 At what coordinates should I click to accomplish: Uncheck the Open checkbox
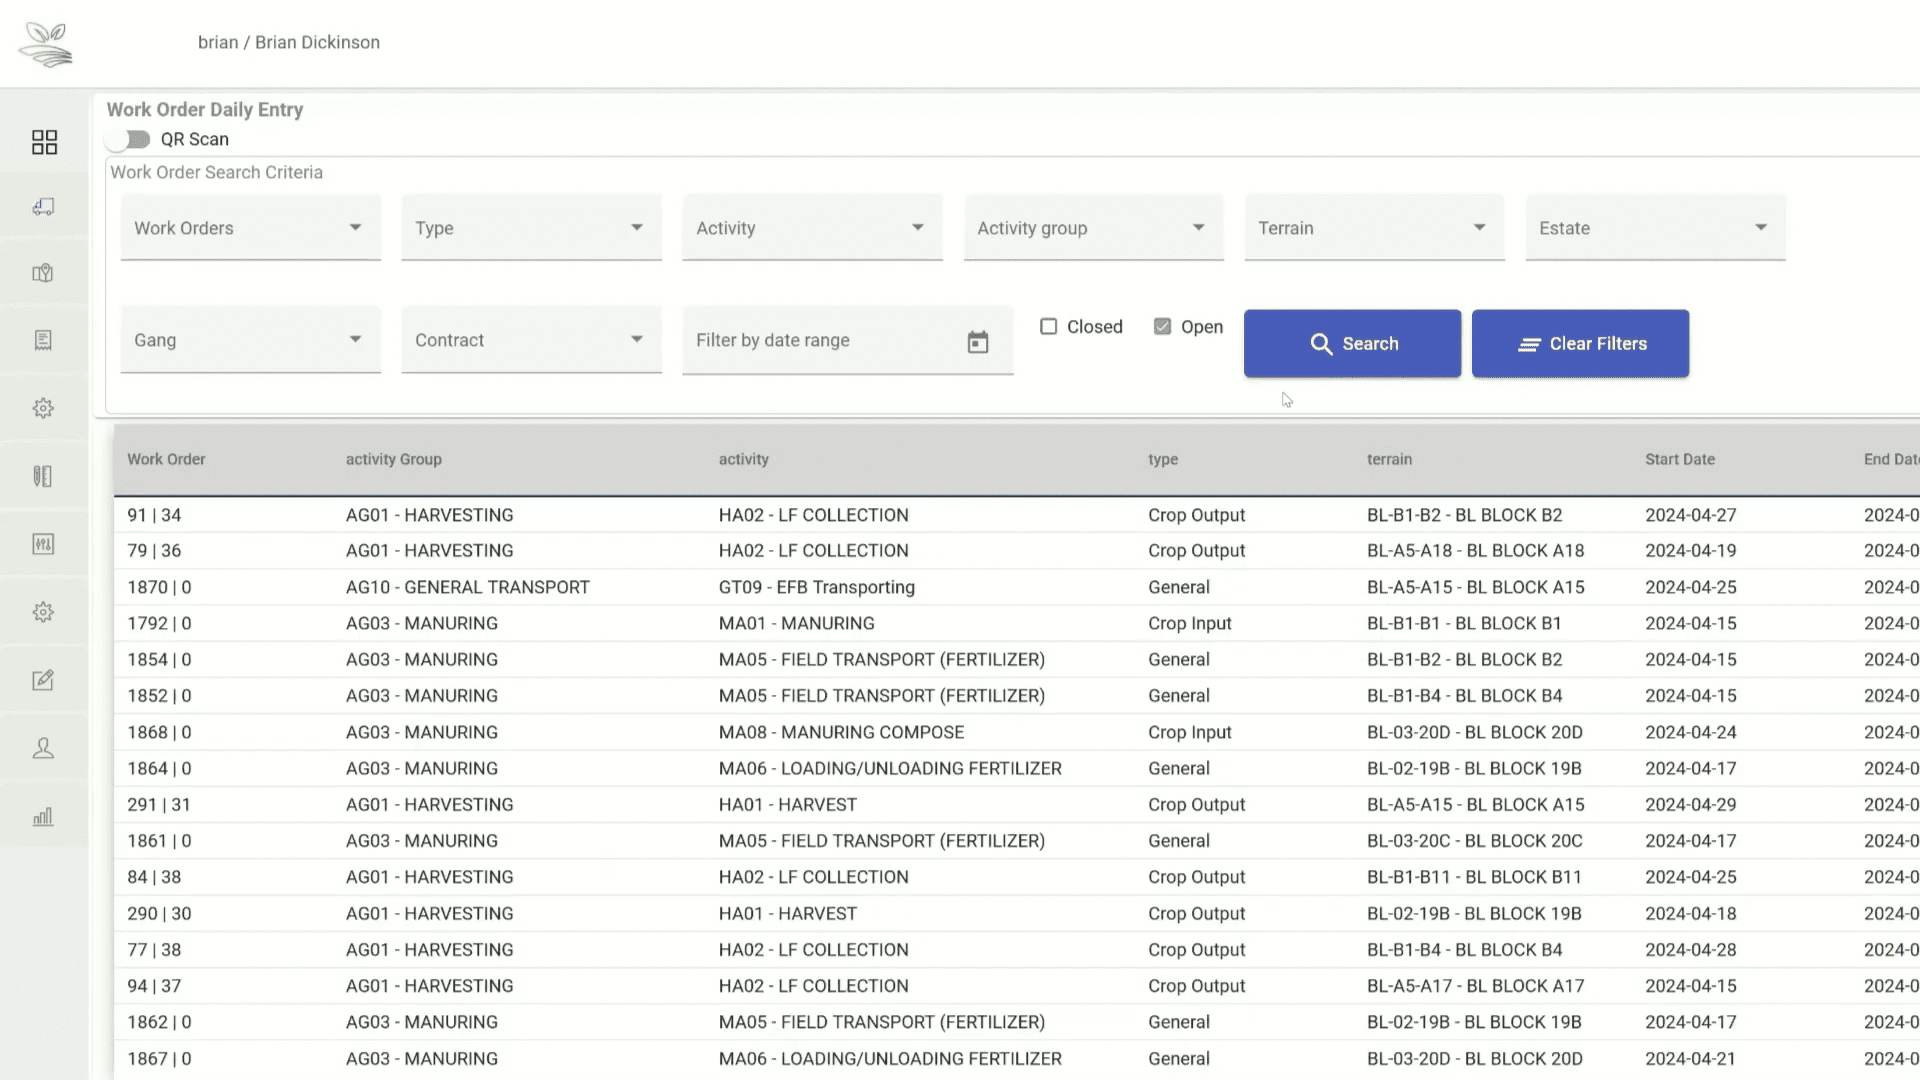click(x=1162, y=327)
